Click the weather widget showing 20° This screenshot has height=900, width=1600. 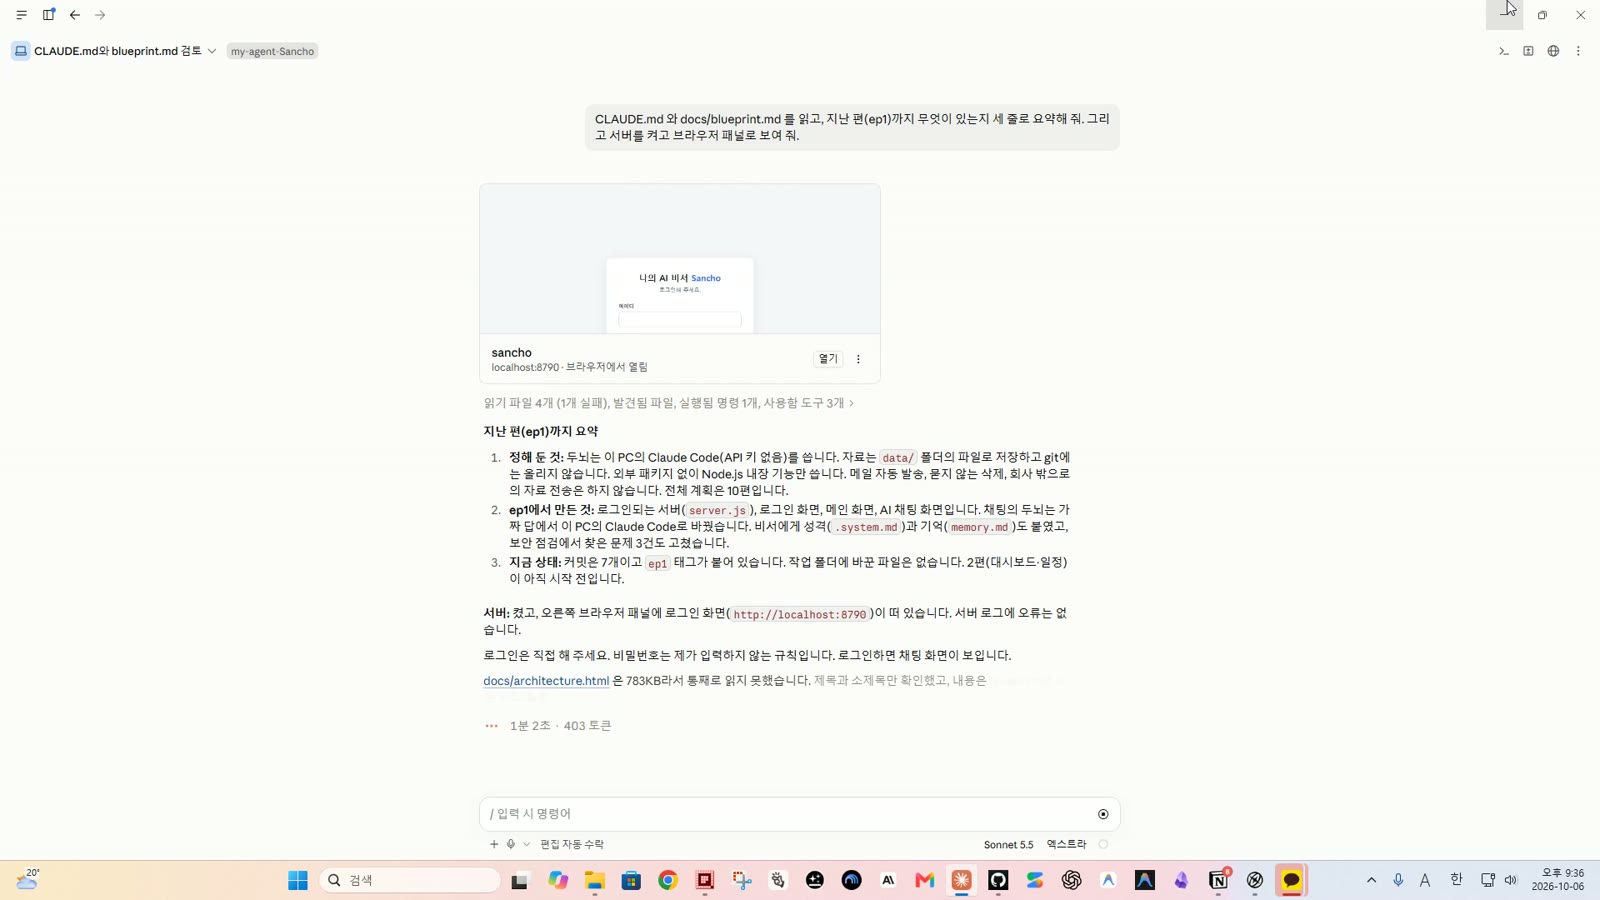[x=27, y=880]
